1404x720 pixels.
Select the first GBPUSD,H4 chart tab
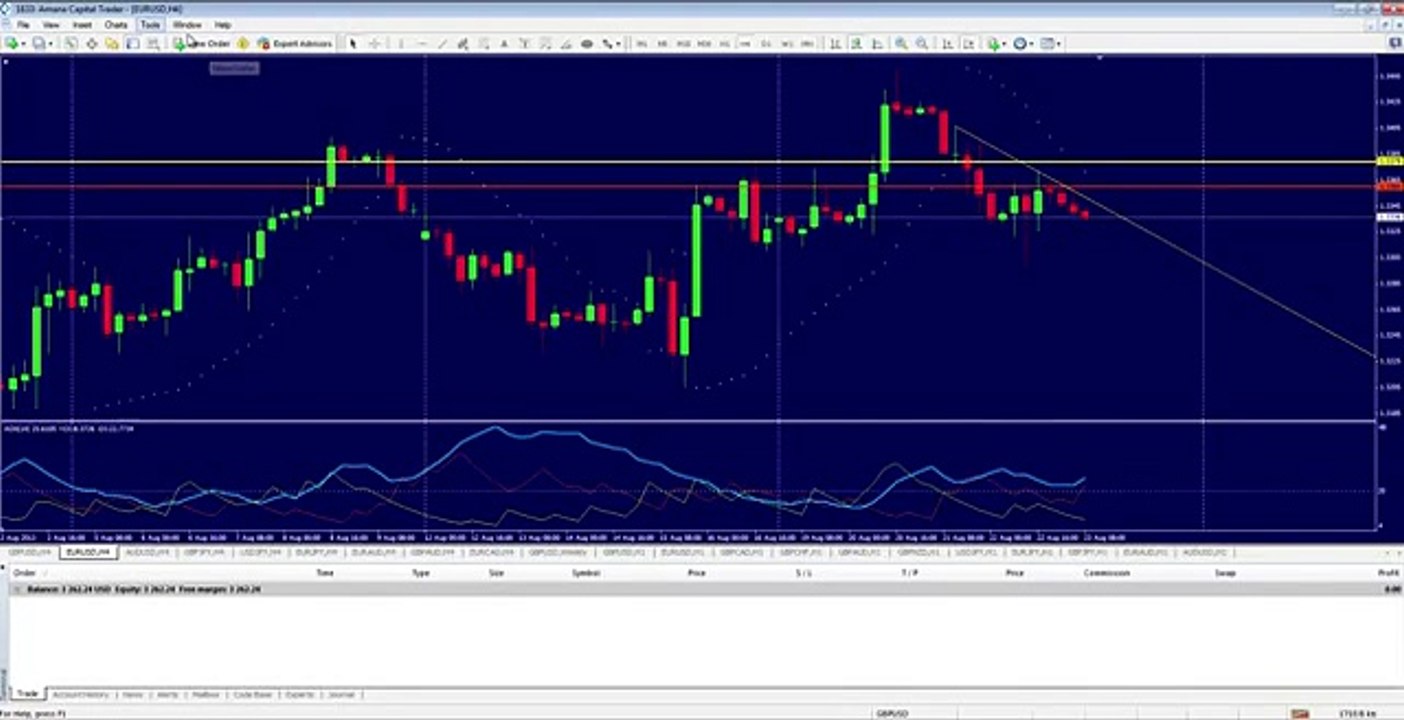tap(29, 552)
